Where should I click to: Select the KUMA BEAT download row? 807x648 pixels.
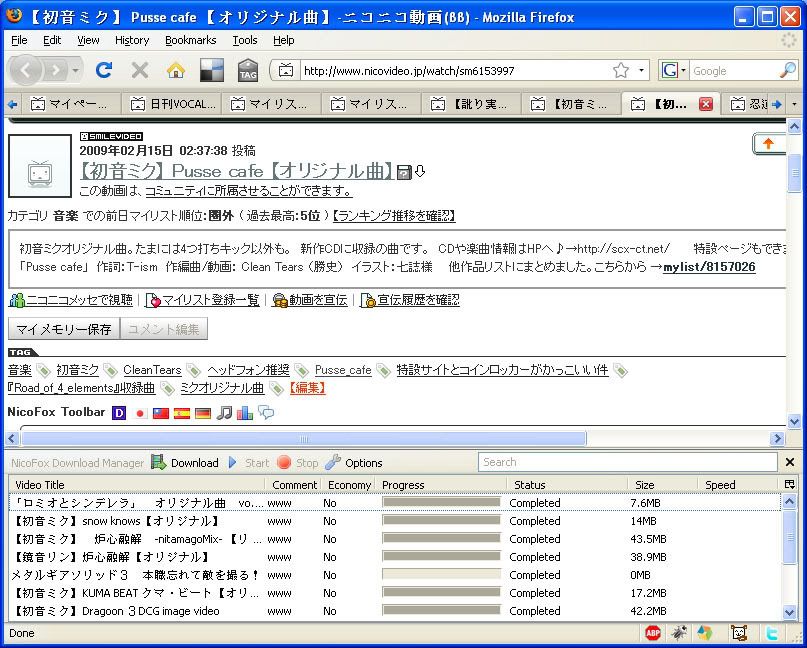(395, 593)
